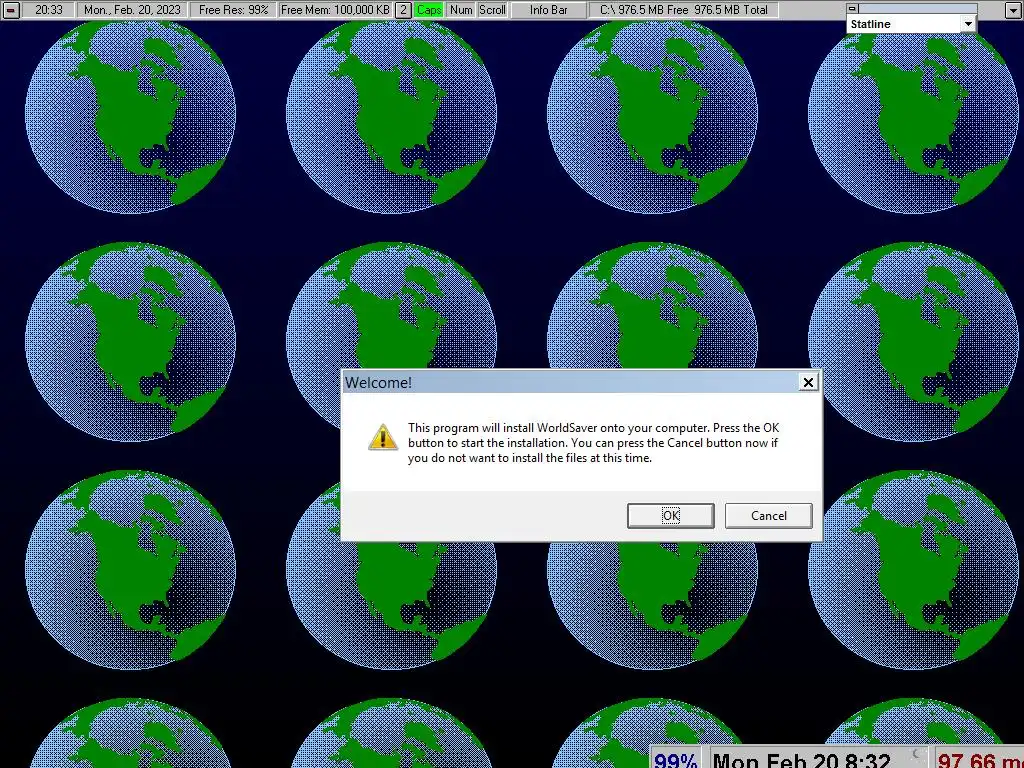Open the Statline window's small system menu icon
Image resolution: width=1024 pixels, height=768 pixels.
click(x=852, y=8)
